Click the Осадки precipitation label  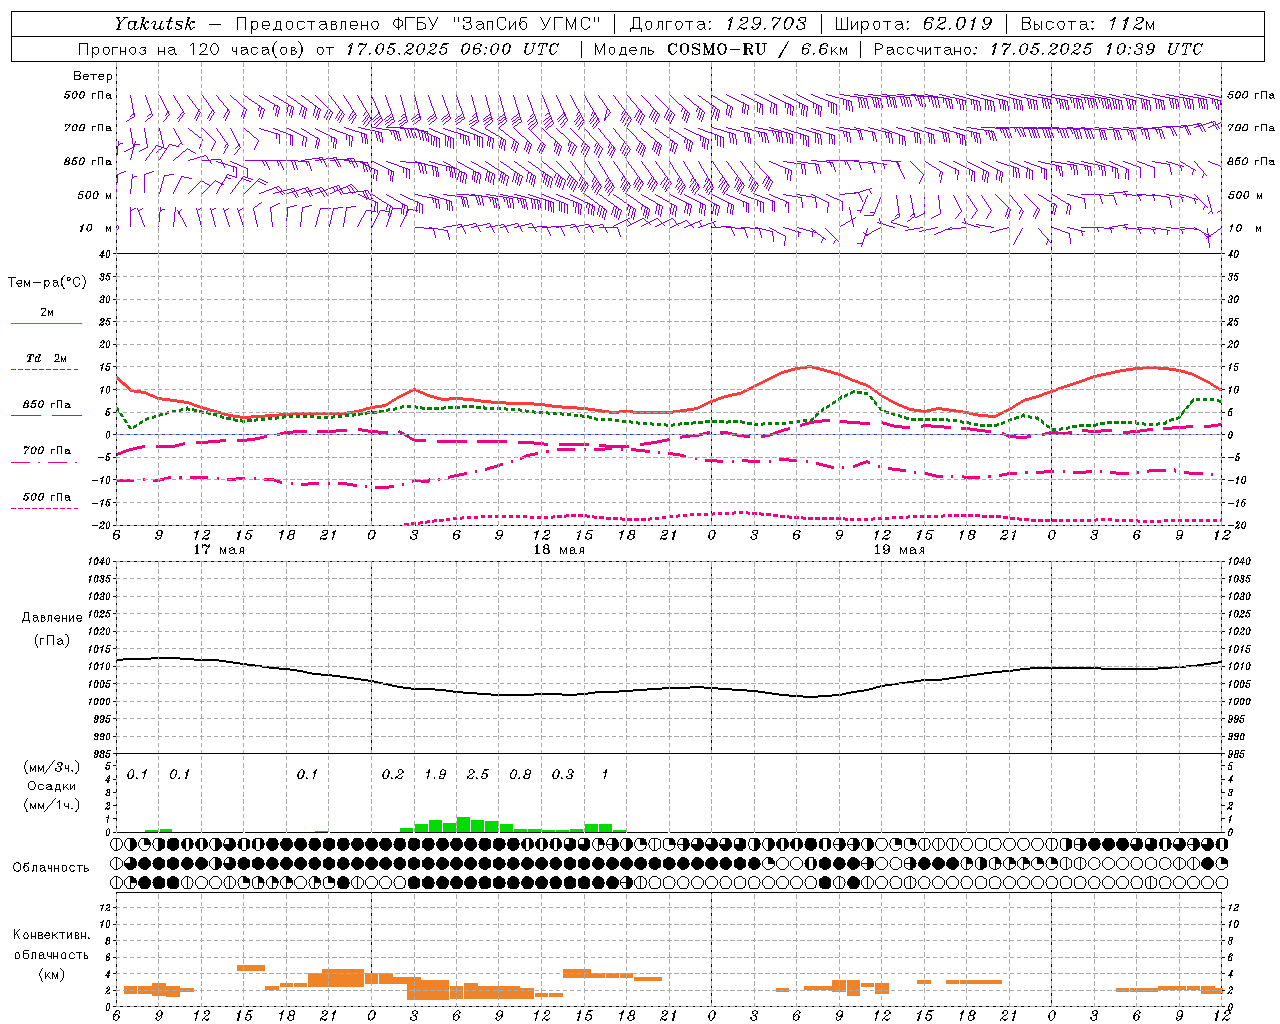click(x=51, y=787)
